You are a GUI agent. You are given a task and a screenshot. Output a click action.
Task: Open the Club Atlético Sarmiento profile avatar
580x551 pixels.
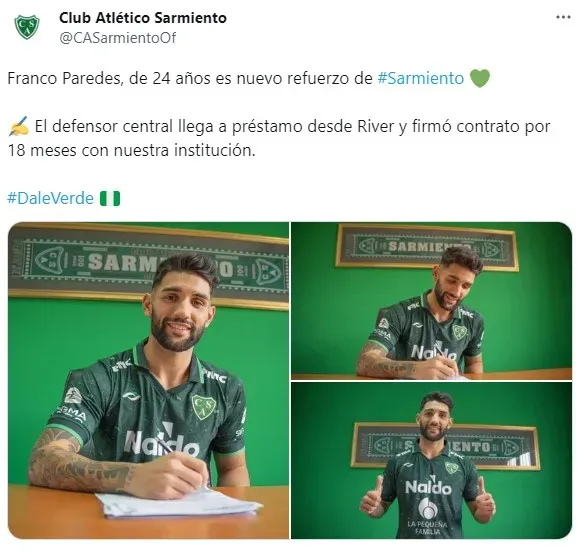[27, 27]
